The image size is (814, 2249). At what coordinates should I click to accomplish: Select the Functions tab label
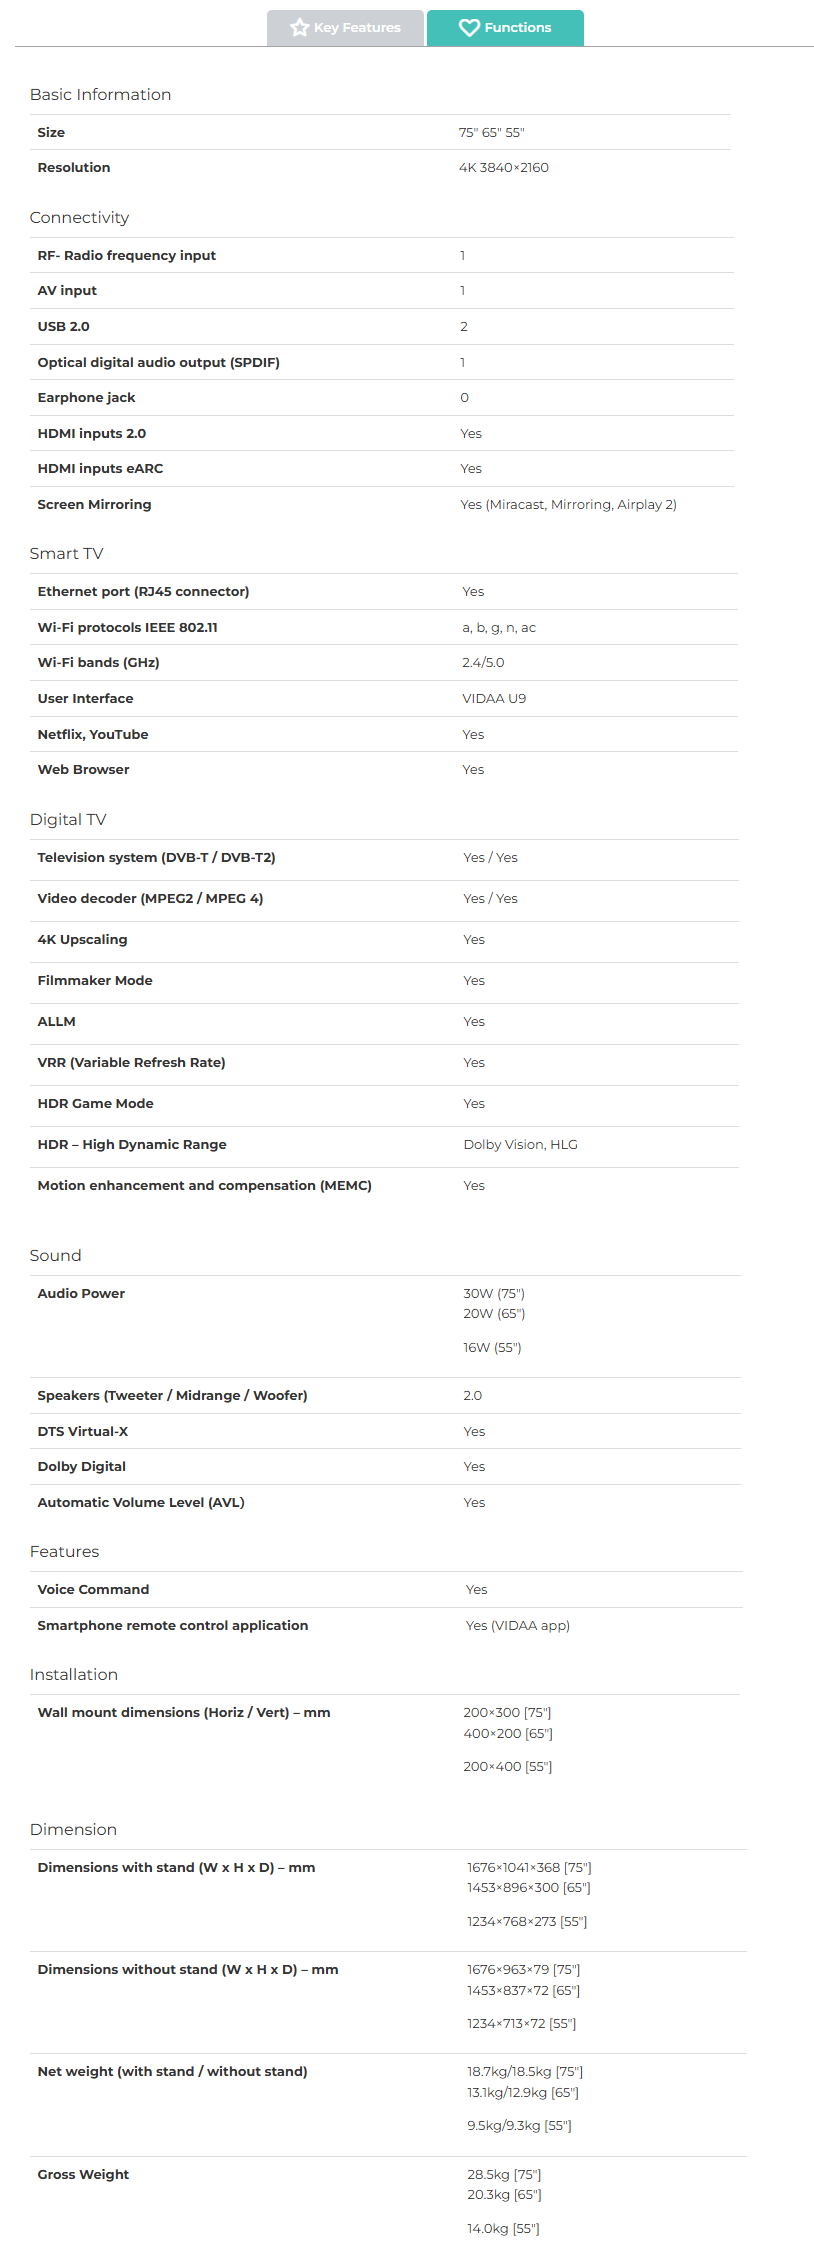coord(517,28)
